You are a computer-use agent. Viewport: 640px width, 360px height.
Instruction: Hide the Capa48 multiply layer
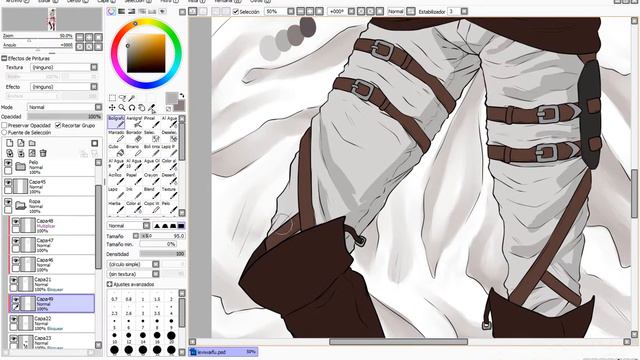(x=16, y=222)
